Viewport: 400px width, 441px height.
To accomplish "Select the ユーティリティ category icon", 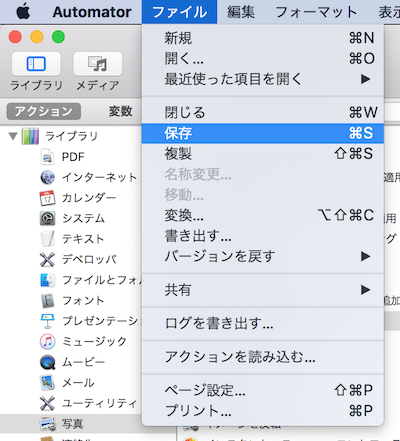I will click(x=47, y=403).
